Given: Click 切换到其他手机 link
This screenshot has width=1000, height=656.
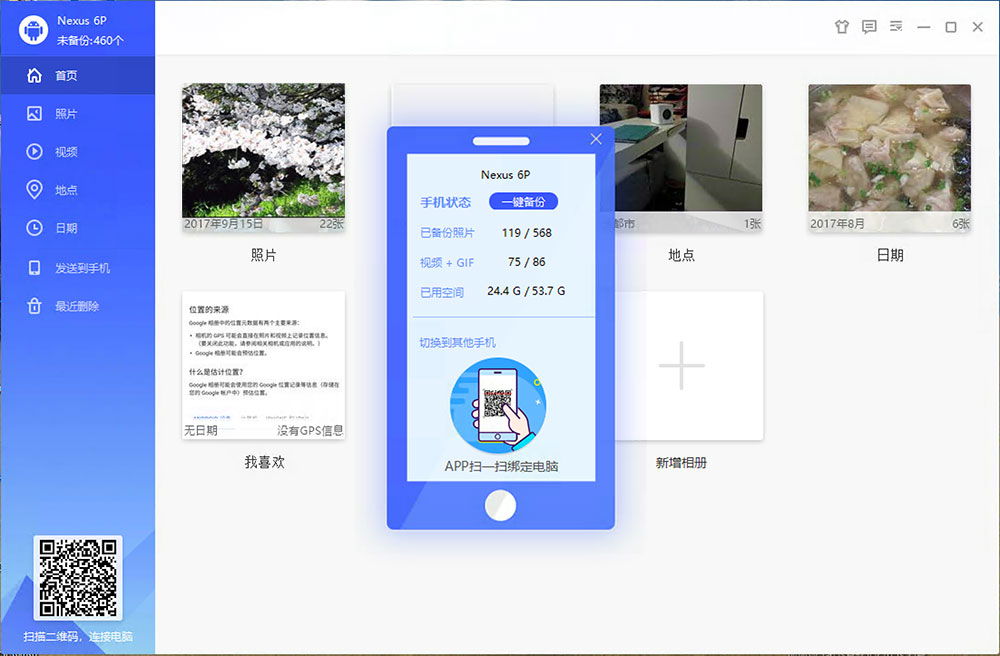Looking at the screenshot, I should (457, 343).
